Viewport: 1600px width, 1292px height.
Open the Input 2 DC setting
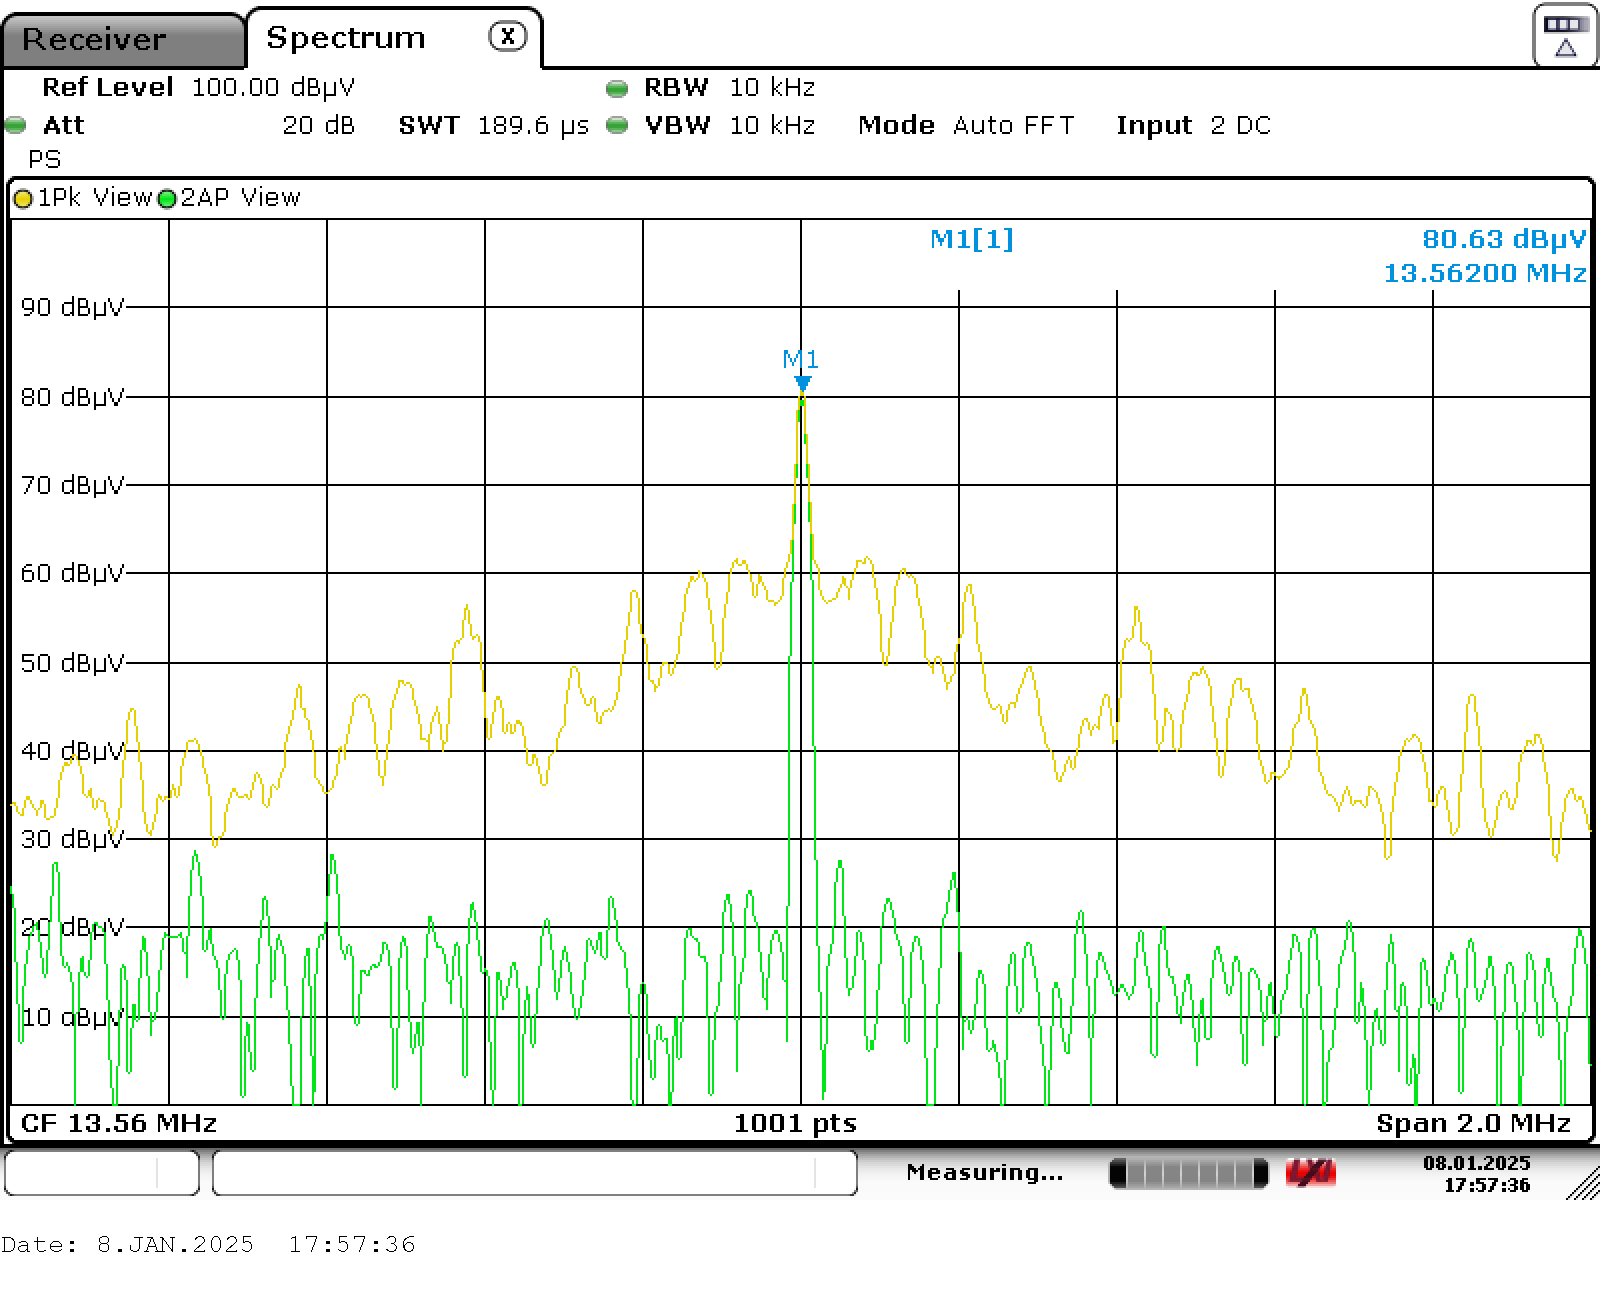pos(1193,126)
